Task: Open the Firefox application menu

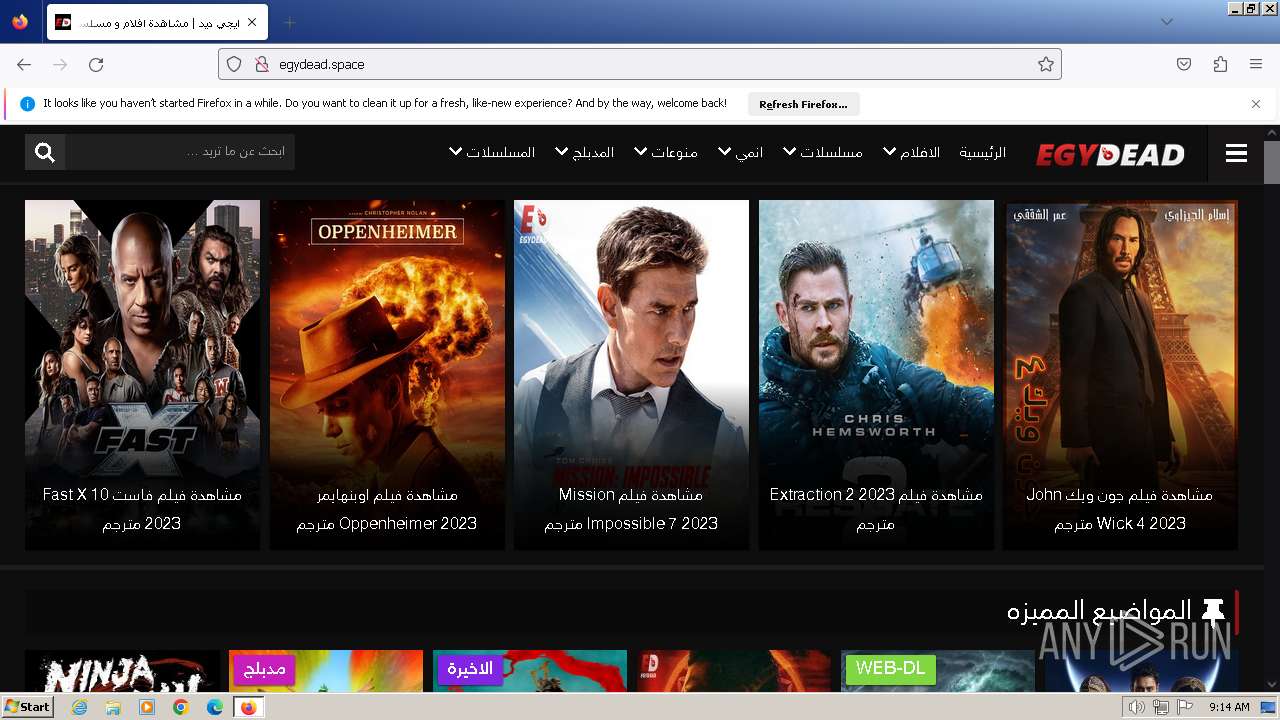Action: tap(1256, 64)
